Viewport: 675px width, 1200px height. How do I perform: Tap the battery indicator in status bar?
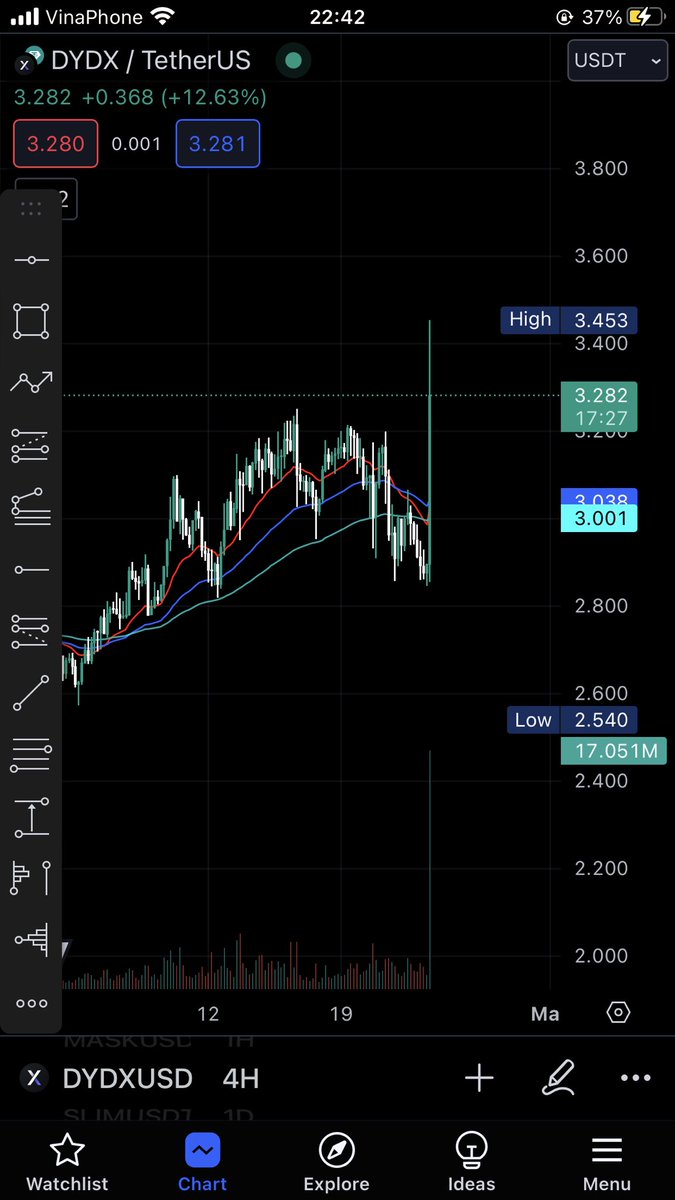643,17
